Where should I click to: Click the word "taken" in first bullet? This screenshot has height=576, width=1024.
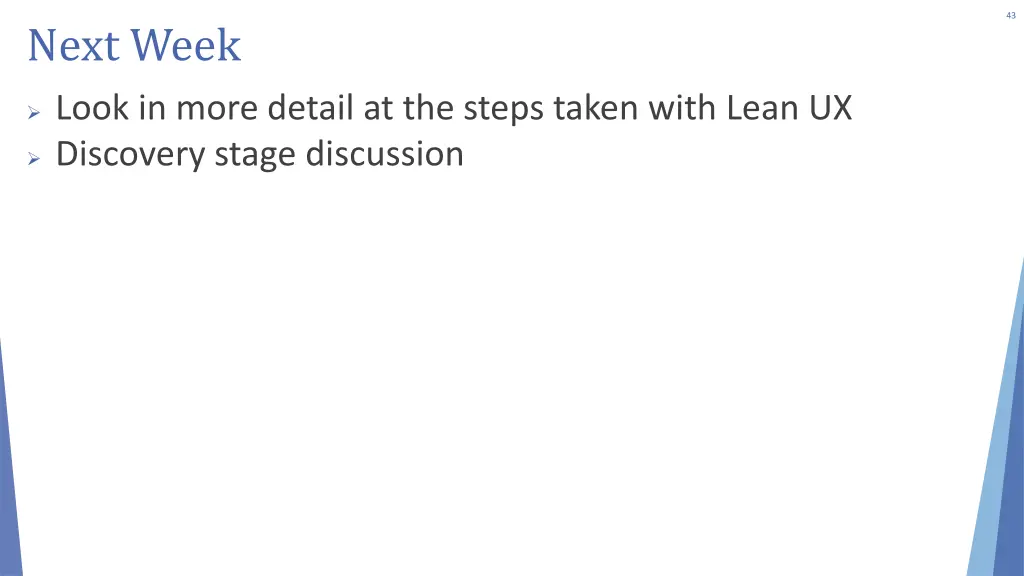coord(596,108)
